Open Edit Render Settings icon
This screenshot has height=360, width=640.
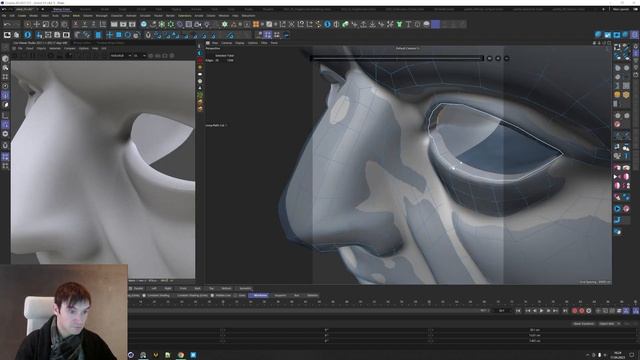coord(132,24)
